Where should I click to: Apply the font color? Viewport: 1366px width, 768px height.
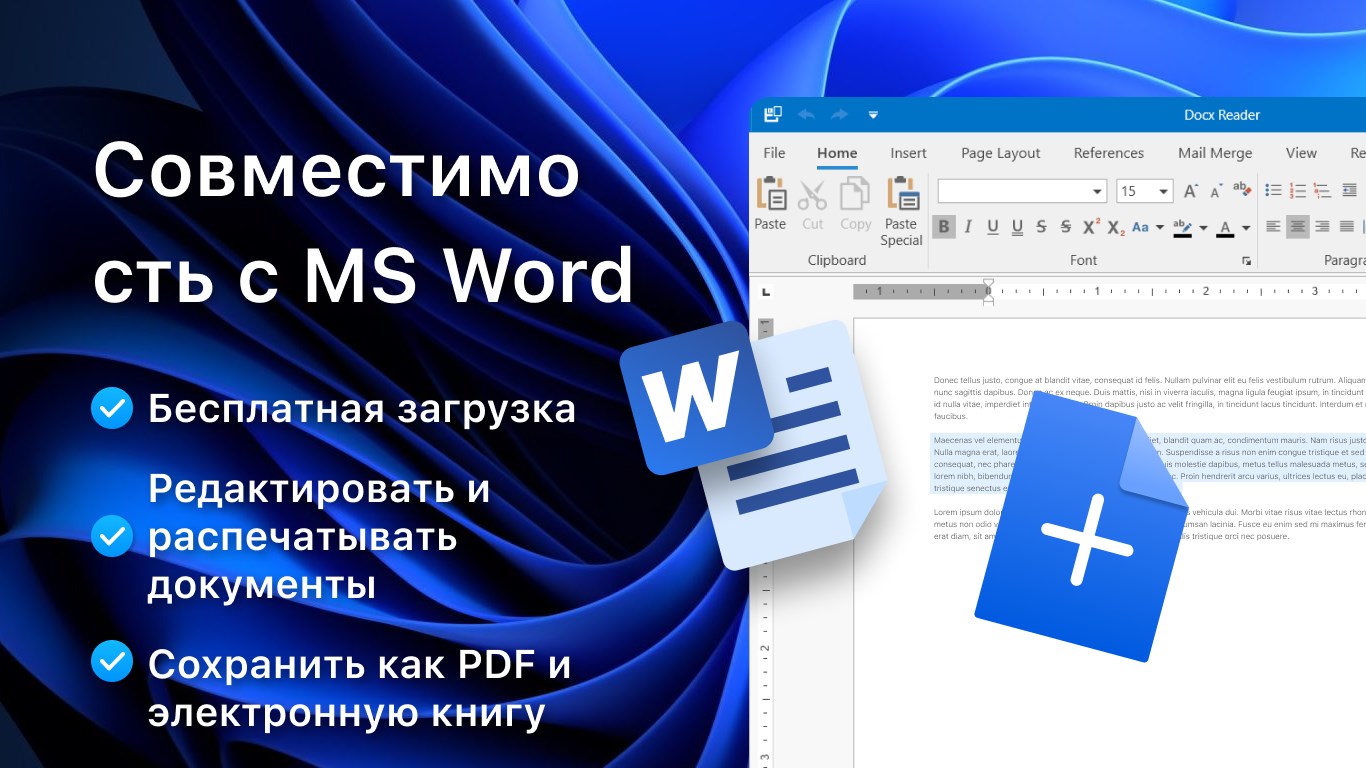coord(1226,228)
